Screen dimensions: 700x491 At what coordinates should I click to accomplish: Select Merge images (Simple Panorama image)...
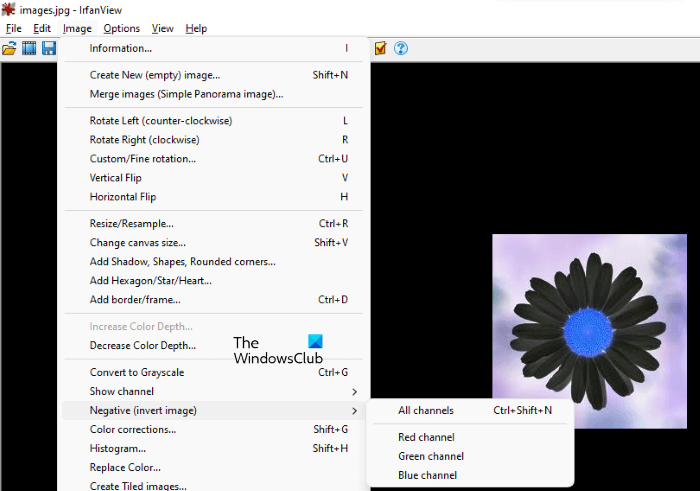(x=213, y=94)
